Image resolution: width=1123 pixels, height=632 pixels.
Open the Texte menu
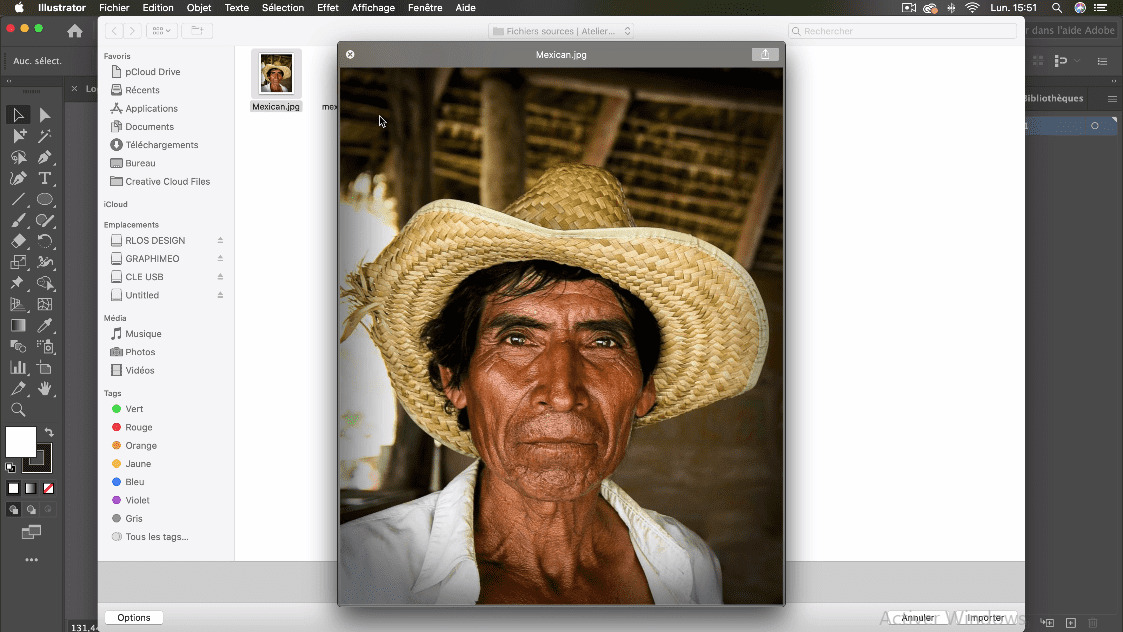[236, 8]
